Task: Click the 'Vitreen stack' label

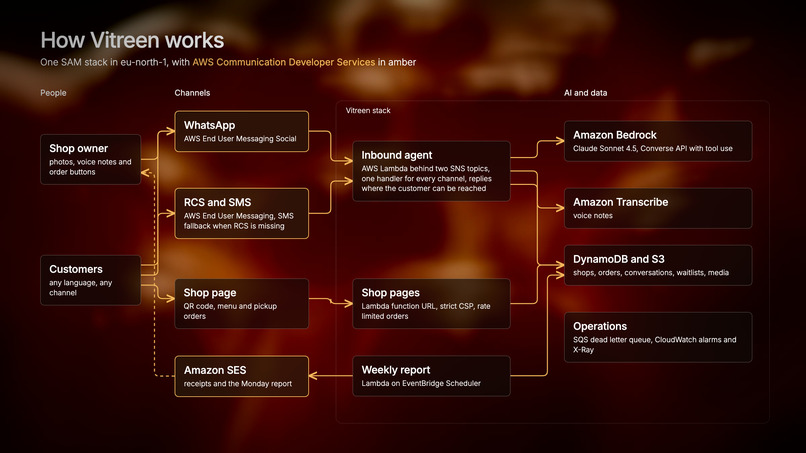Action: pyautogui.click(x=368, y=111)
